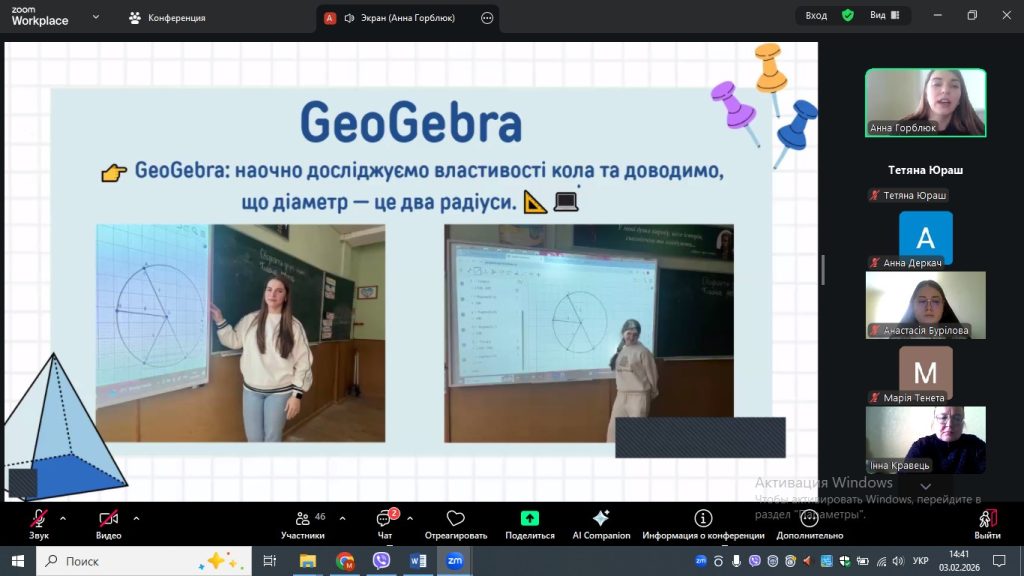The width and height of the screenshot is (1024, 576).
Task: Select Анна Горблюк's video thumbnail
Action: tap(925, 102)
